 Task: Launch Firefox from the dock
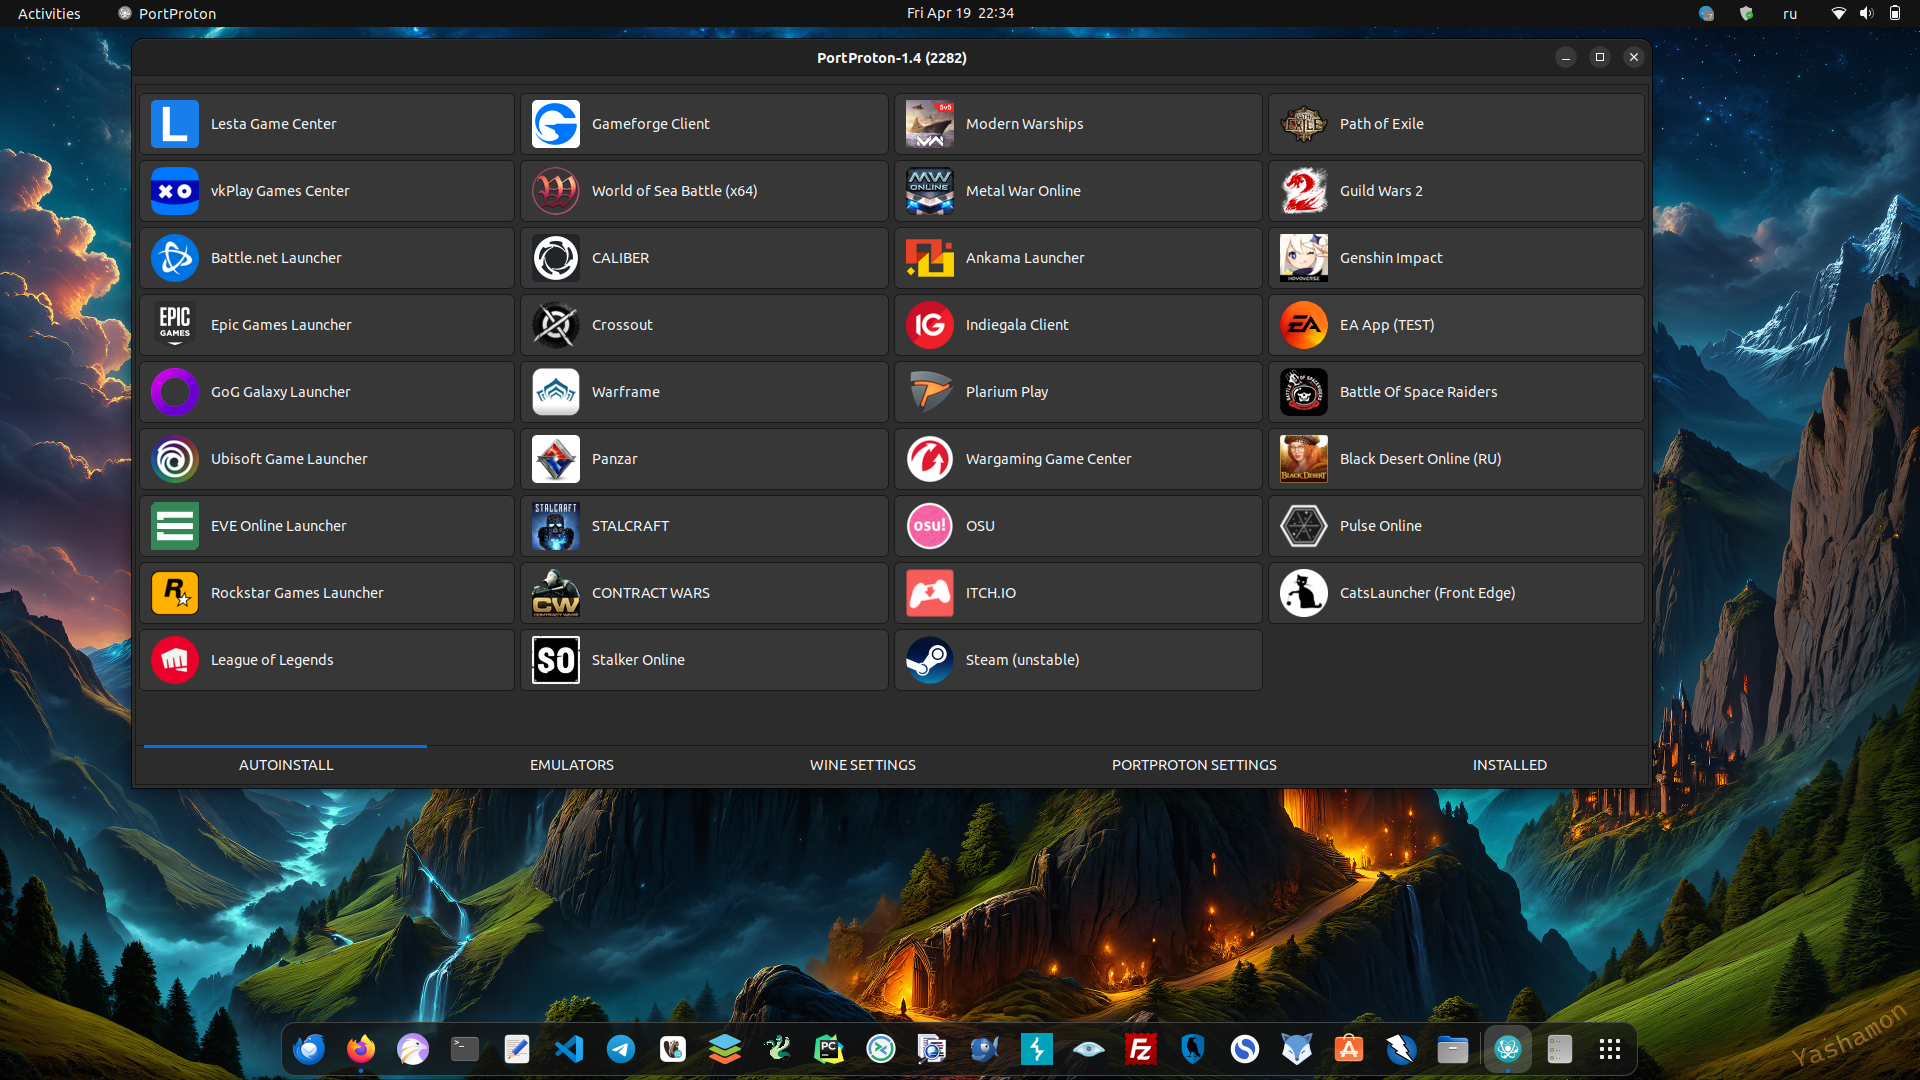pyautogui.click(x=361, y=1049)
